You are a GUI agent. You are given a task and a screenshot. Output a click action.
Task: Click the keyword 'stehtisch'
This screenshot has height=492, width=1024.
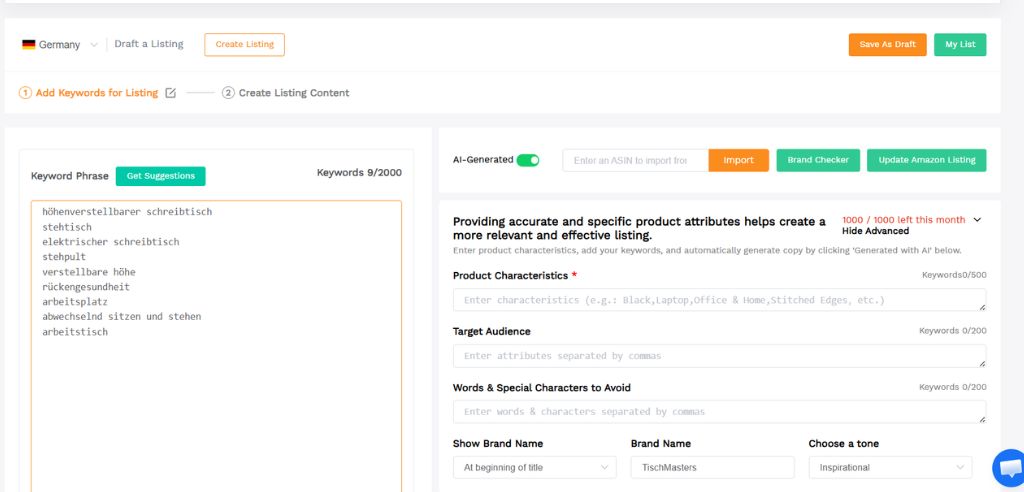[67, 227]
